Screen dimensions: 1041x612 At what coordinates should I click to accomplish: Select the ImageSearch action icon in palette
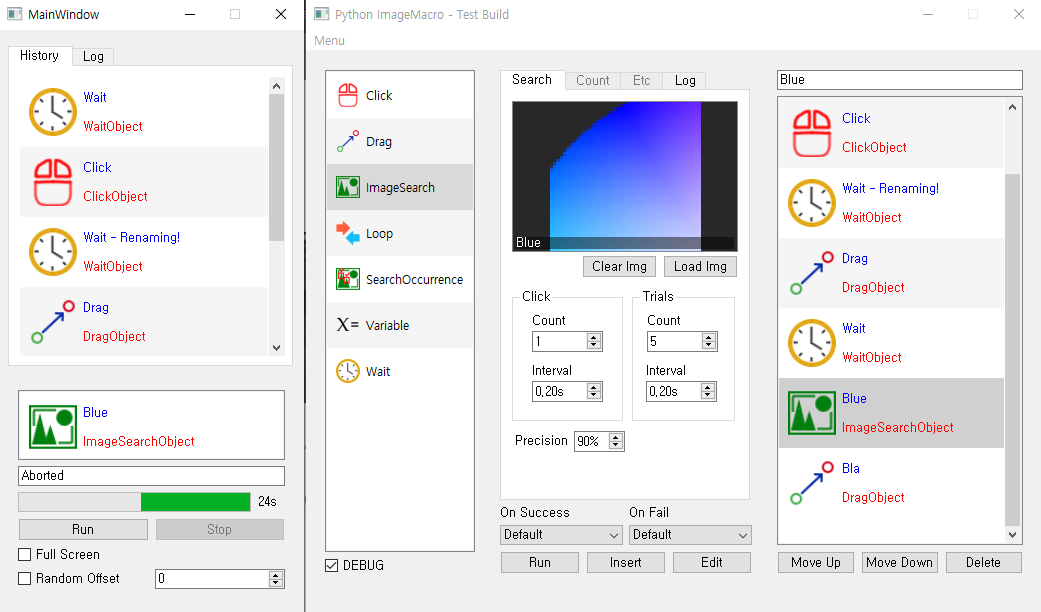pos(348,187)
